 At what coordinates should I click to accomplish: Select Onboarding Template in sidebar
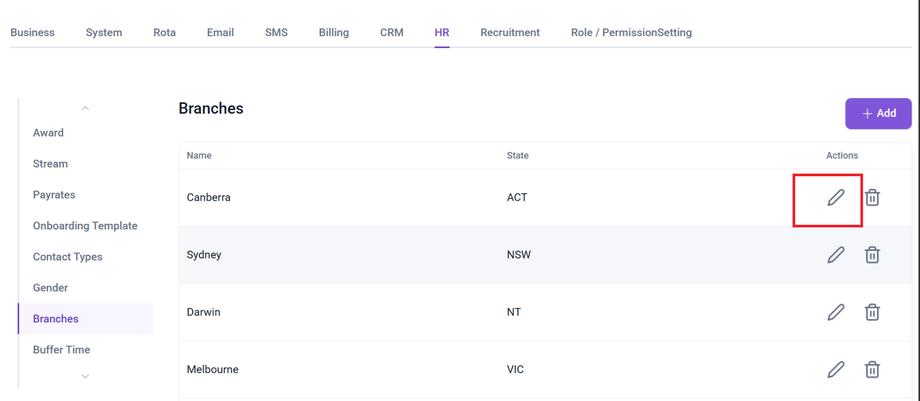[x=85, y=226]
